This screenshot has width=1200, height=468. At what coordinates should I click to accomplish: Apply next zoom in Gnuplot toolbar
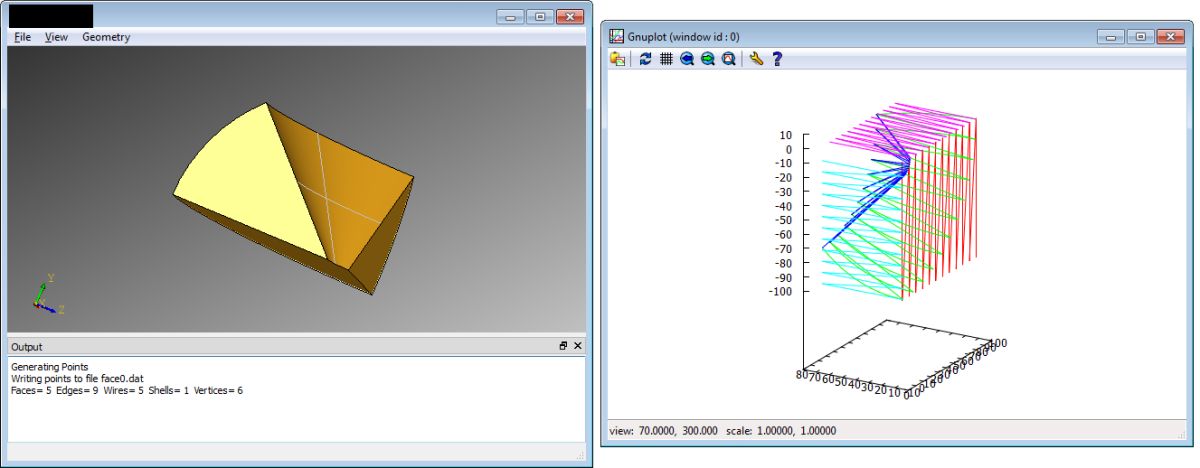coord(708,59)
